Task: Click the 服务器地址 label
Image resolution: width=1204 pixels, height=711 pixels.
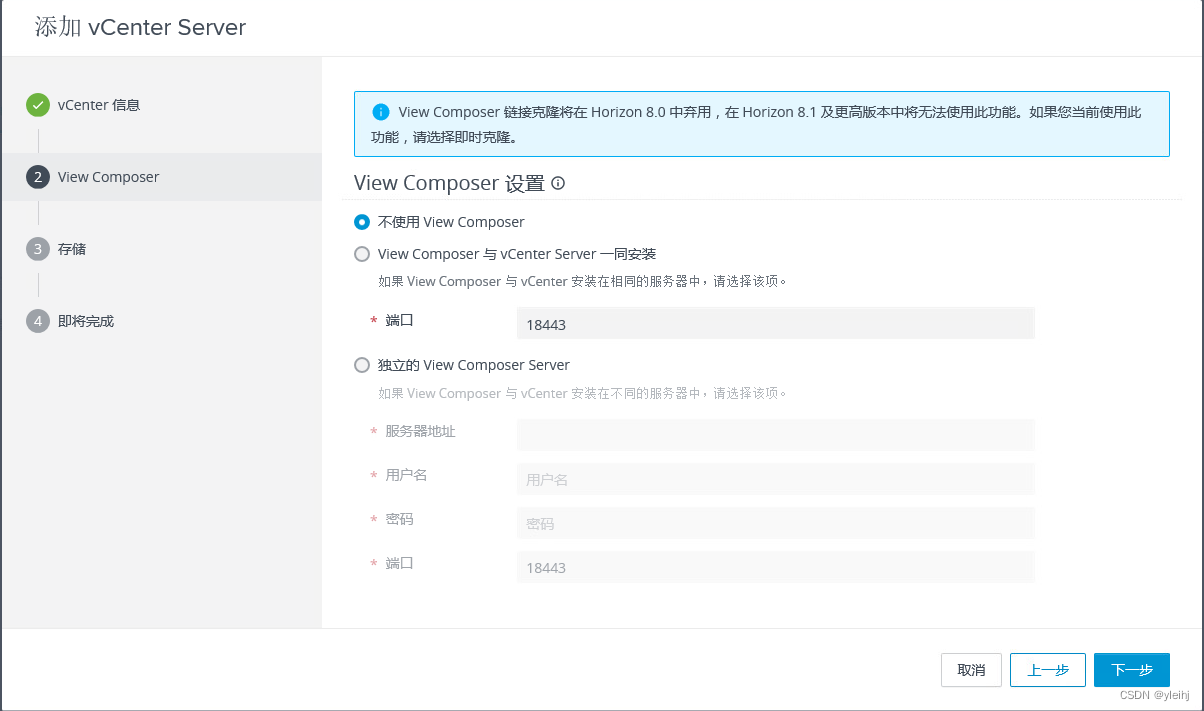Action: click(420, 431)
